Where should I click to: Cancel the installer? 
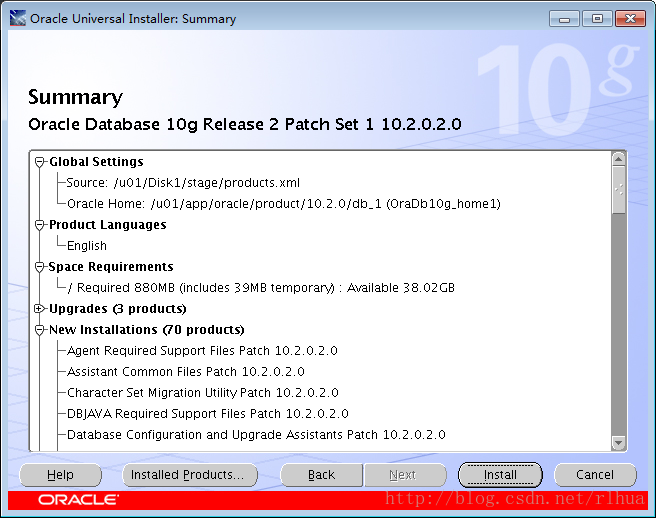(595, 475)
